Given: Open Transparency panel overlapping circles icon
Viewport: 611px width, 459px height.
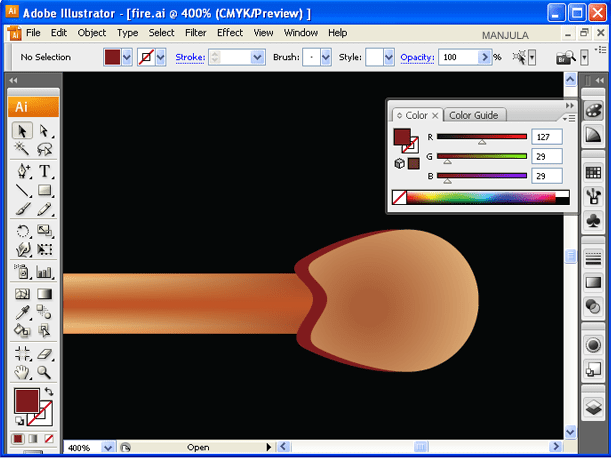Looking at the screenshot, I should 593,307.
